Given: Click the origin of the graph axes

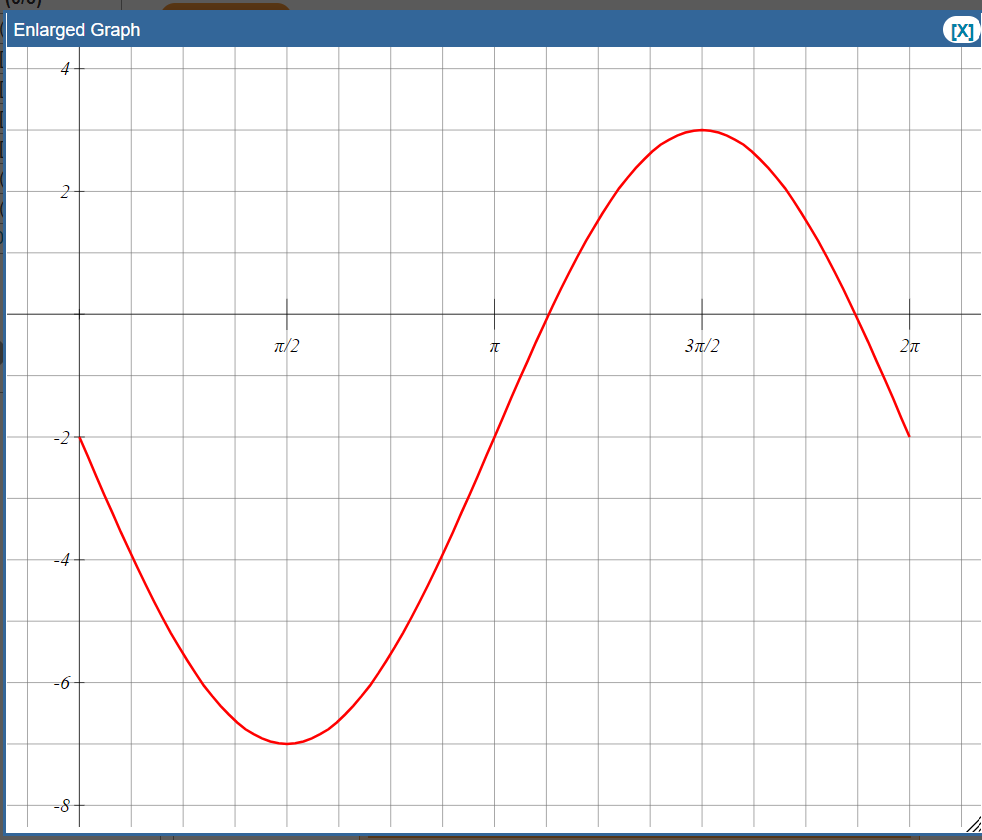Looking at the screenshot, I should (80, 313).
